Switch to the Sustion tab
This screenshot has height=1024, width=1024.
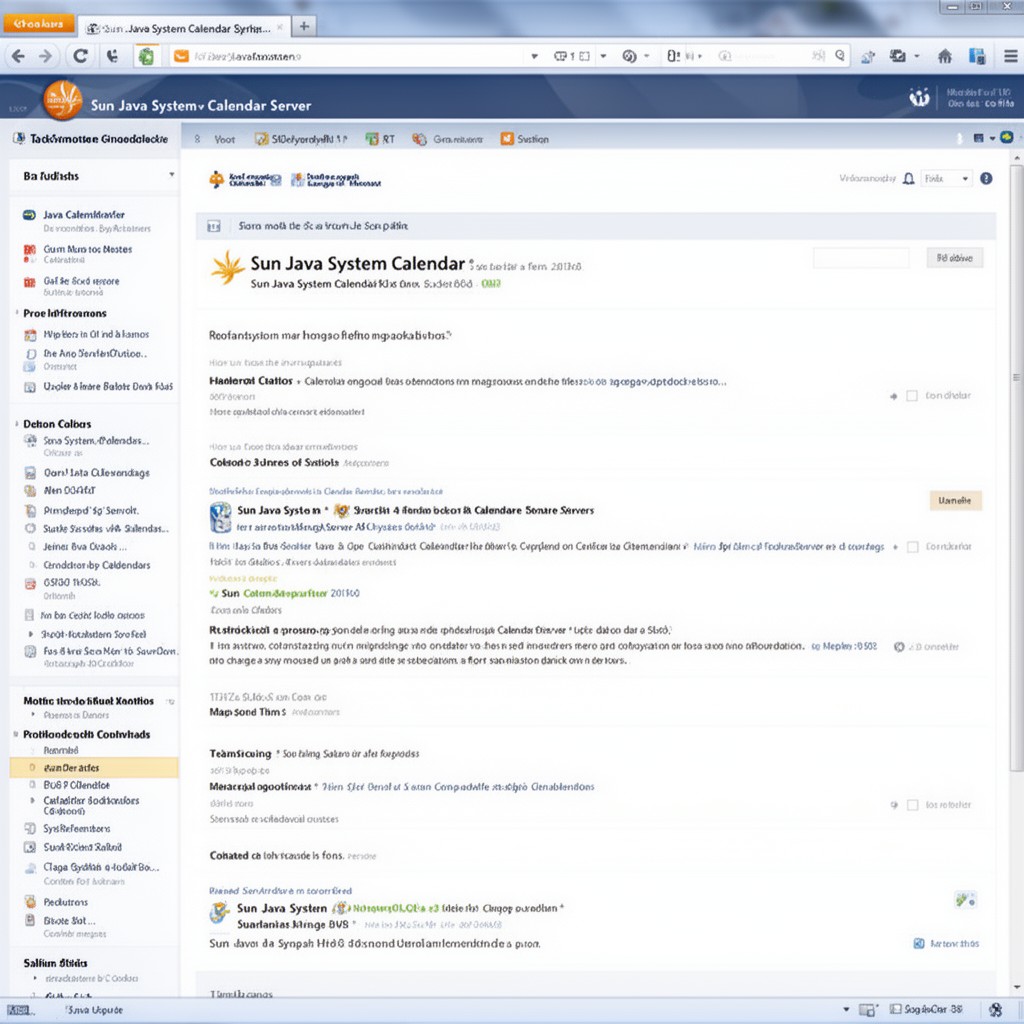point(524,139)
